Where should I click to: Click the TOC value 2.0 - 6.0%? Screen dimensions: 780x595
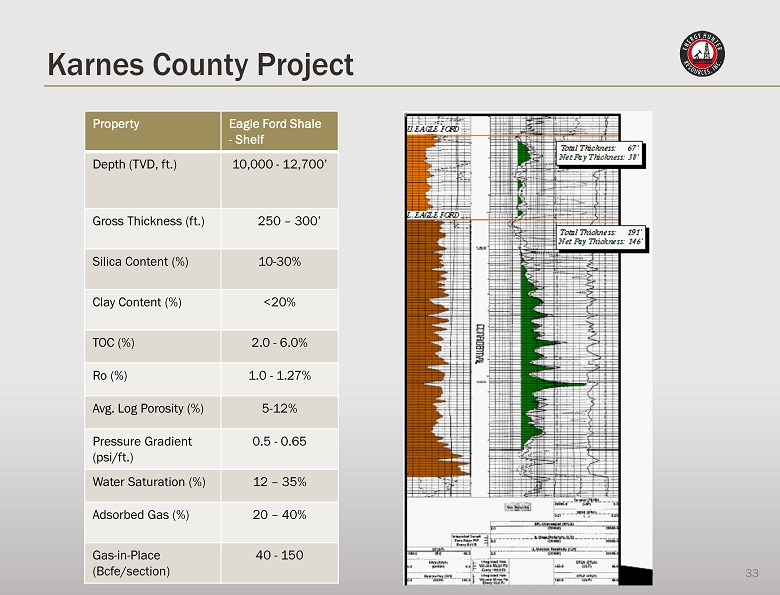coord(279,342)
